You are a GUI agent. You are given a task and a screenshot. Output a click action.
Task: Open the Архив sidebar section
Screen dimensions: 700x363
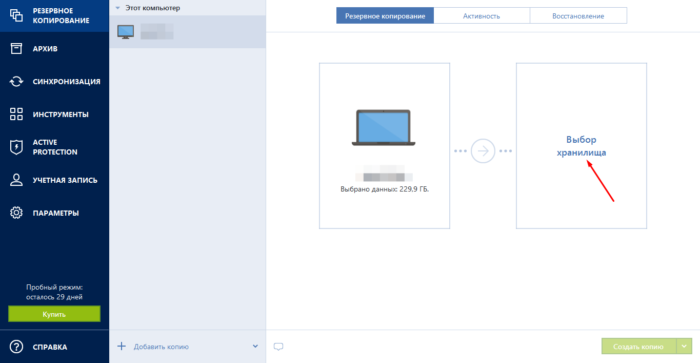(x=54, y=49)
